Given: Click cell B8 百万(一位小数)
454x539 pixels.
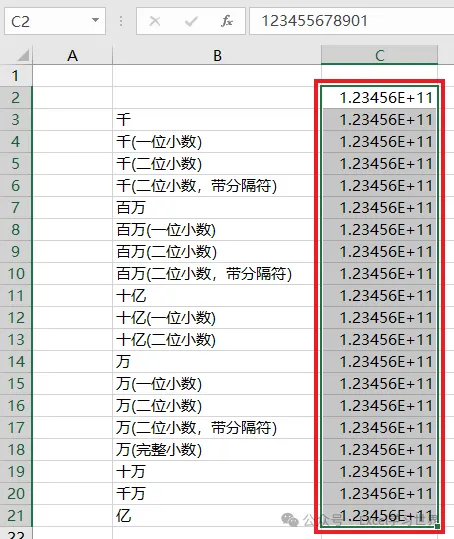Looking at the screenshot, I should click(217, 230).
